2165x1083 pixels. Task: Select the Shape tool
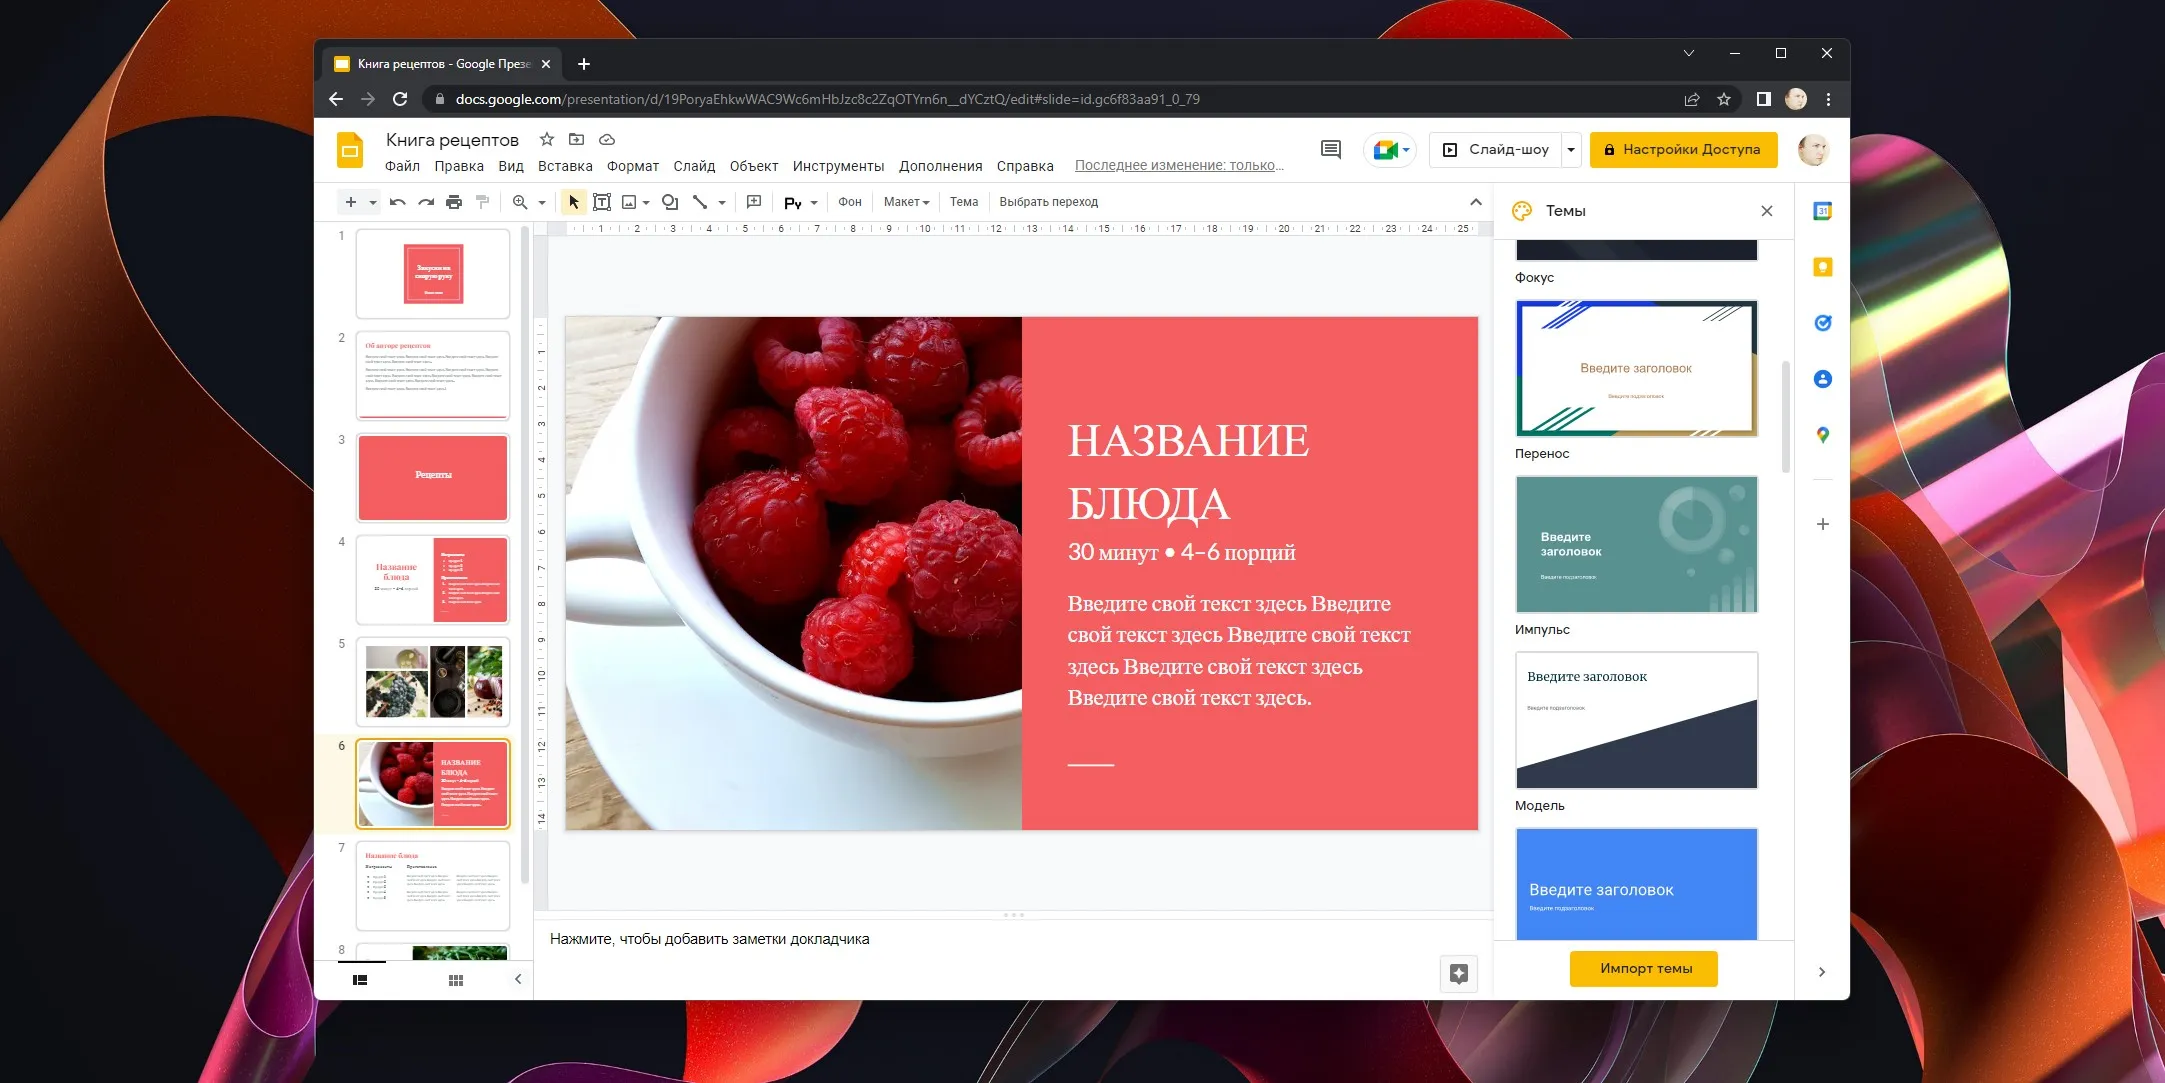point(670,202)
